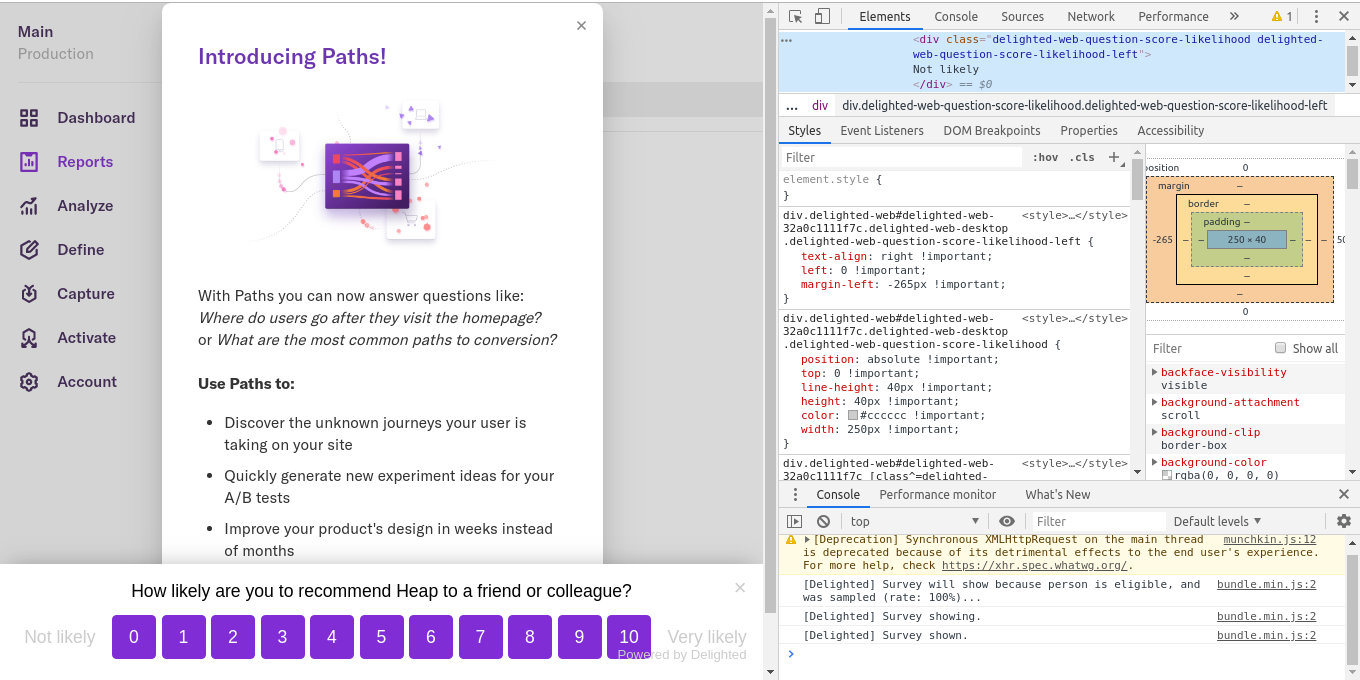Open the Performance monitor drawer tab

tap(938, 495)
